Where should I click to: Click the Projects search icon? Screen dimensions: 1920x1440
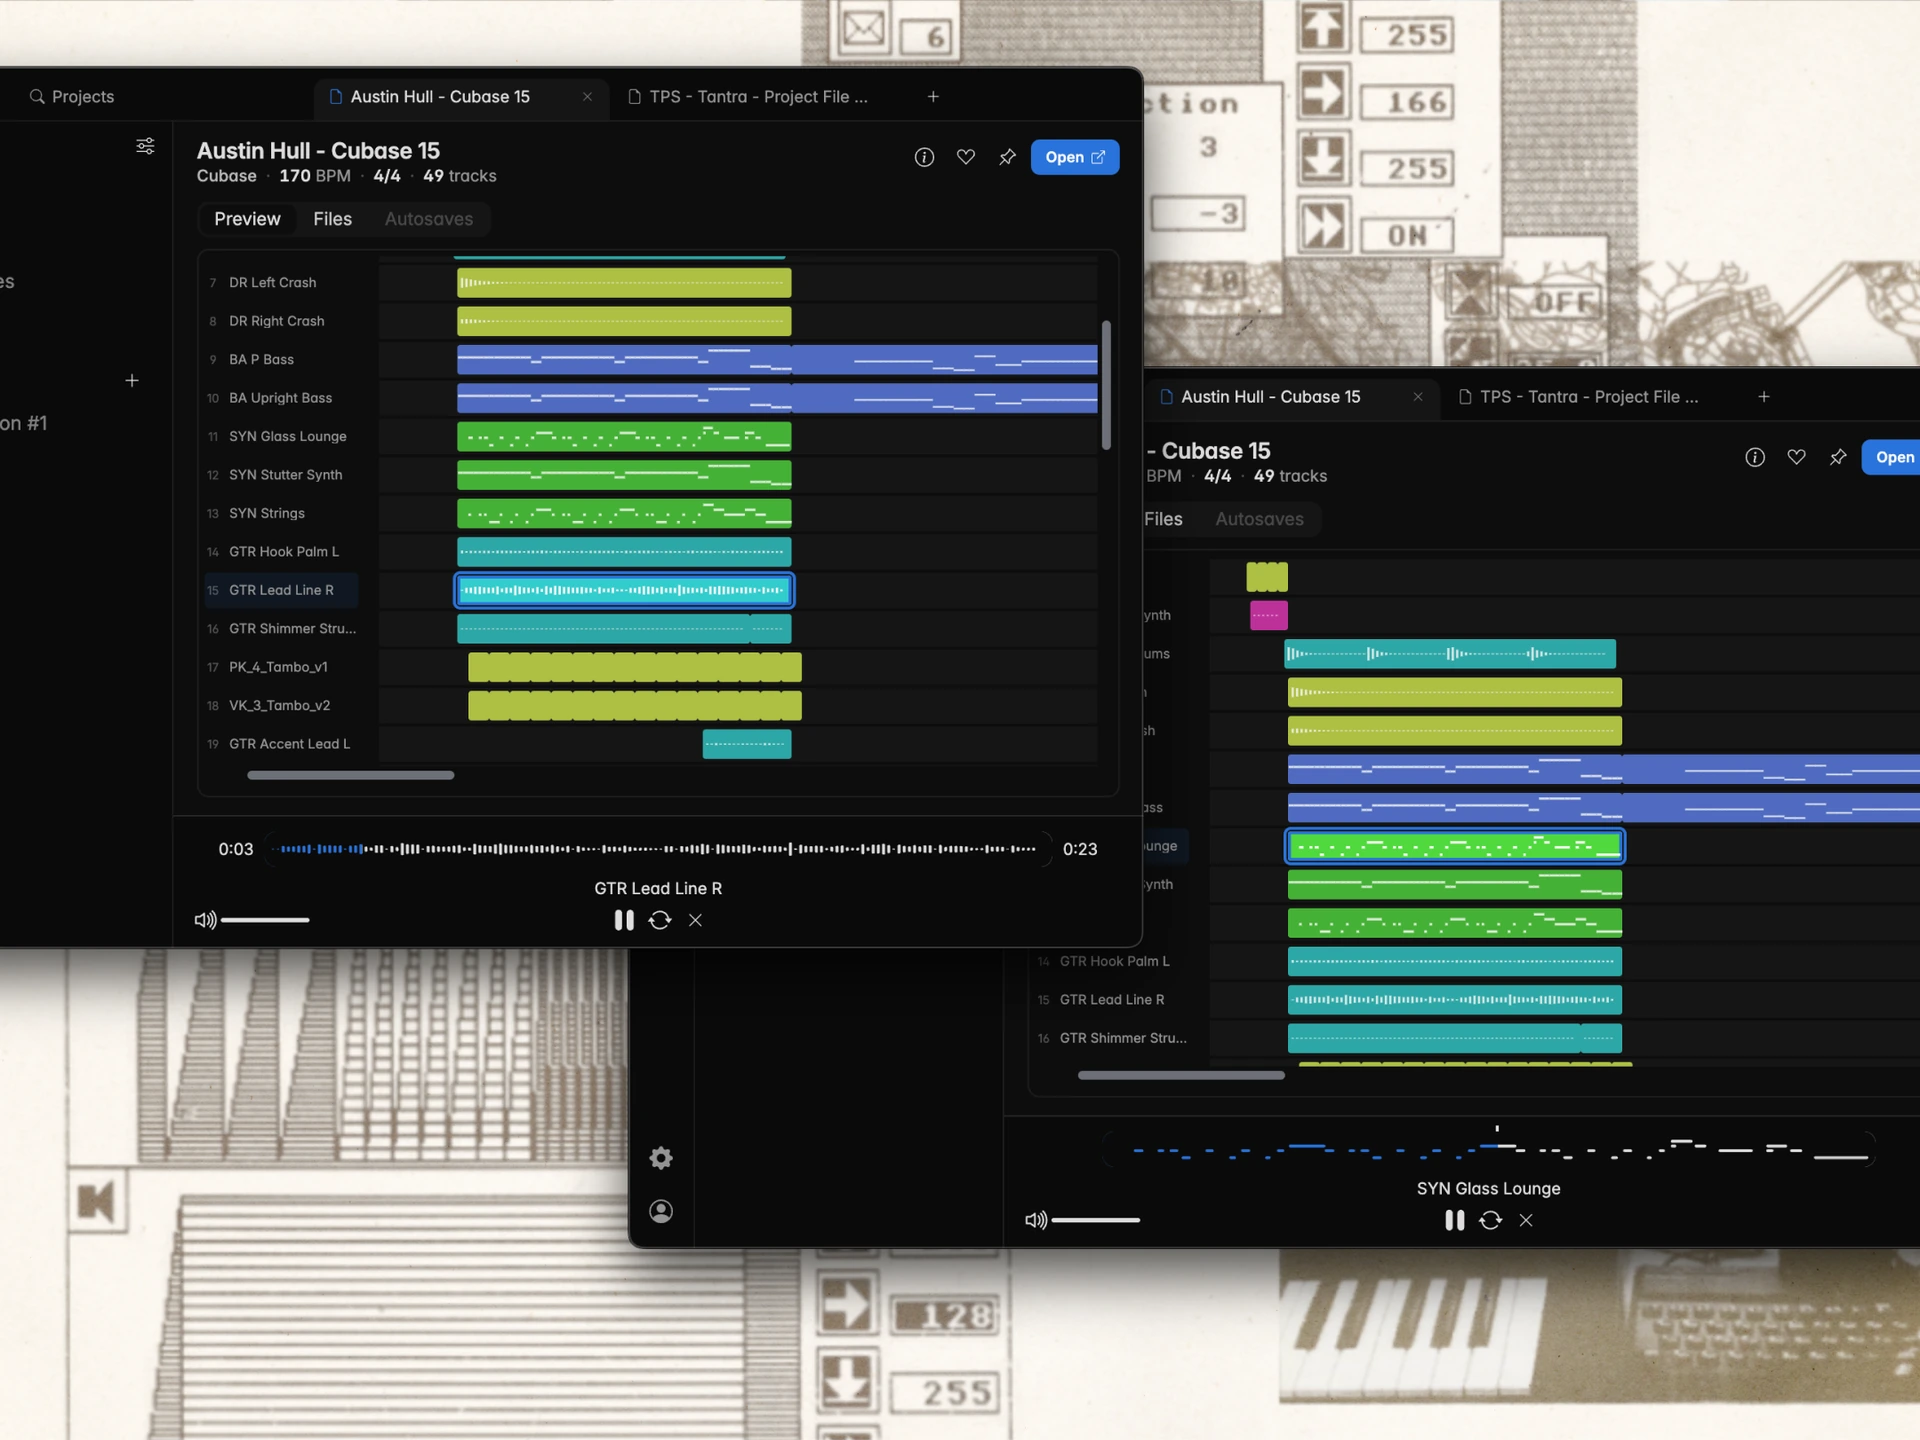[x=37, y=97]
